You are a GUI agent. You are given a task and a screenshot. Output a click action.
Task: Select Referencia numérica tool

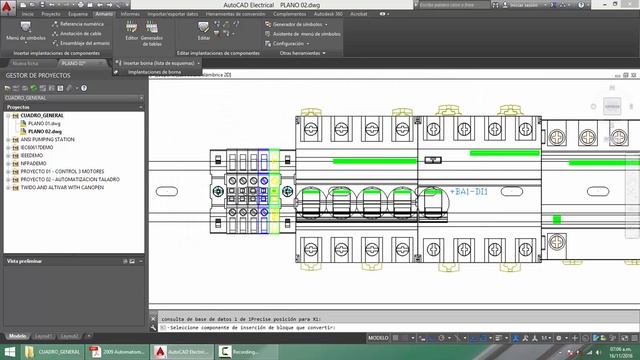(x=78, y=24)
